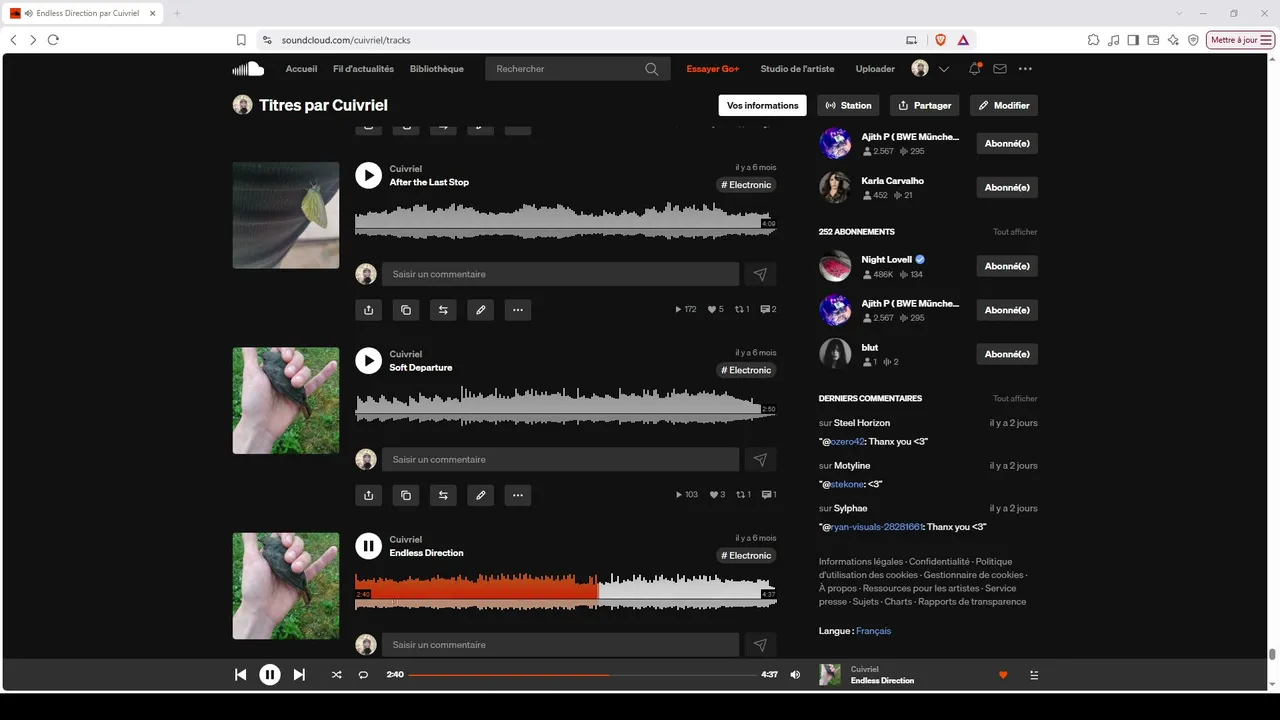Start the Station for Cuivriel
Screen dimensions: 1280x720
pos(848,105)
